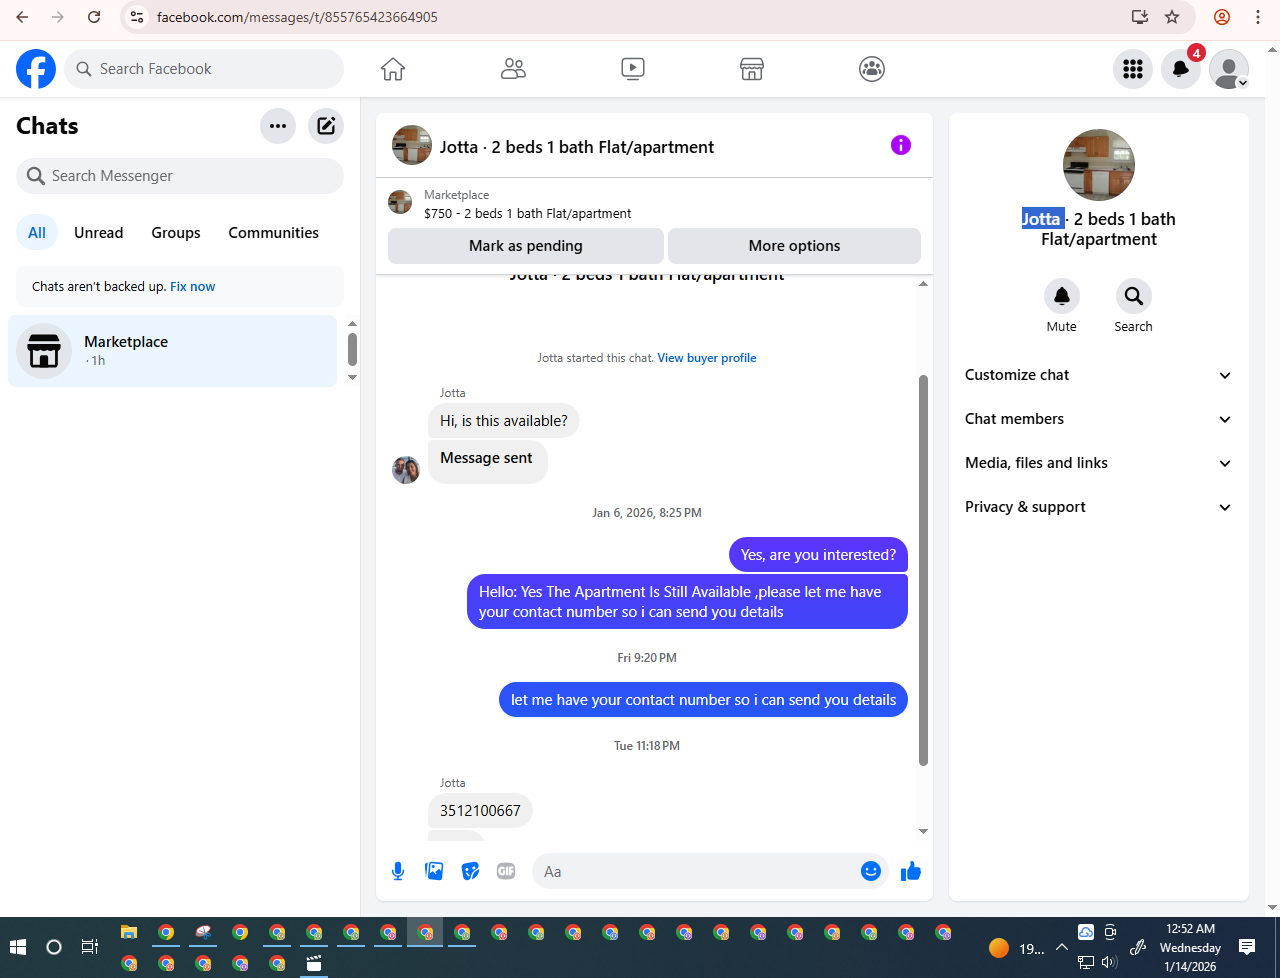Screen dimensions: 1280x978
Task: Select the All chats tab
Action: [x=37, y=233]
